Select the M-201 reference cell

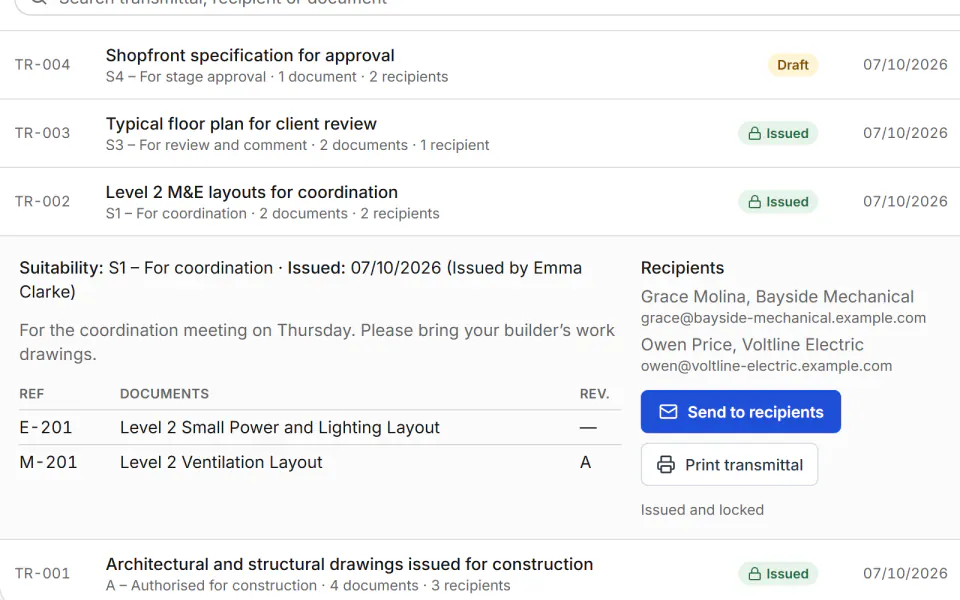[x=48, y=462]
